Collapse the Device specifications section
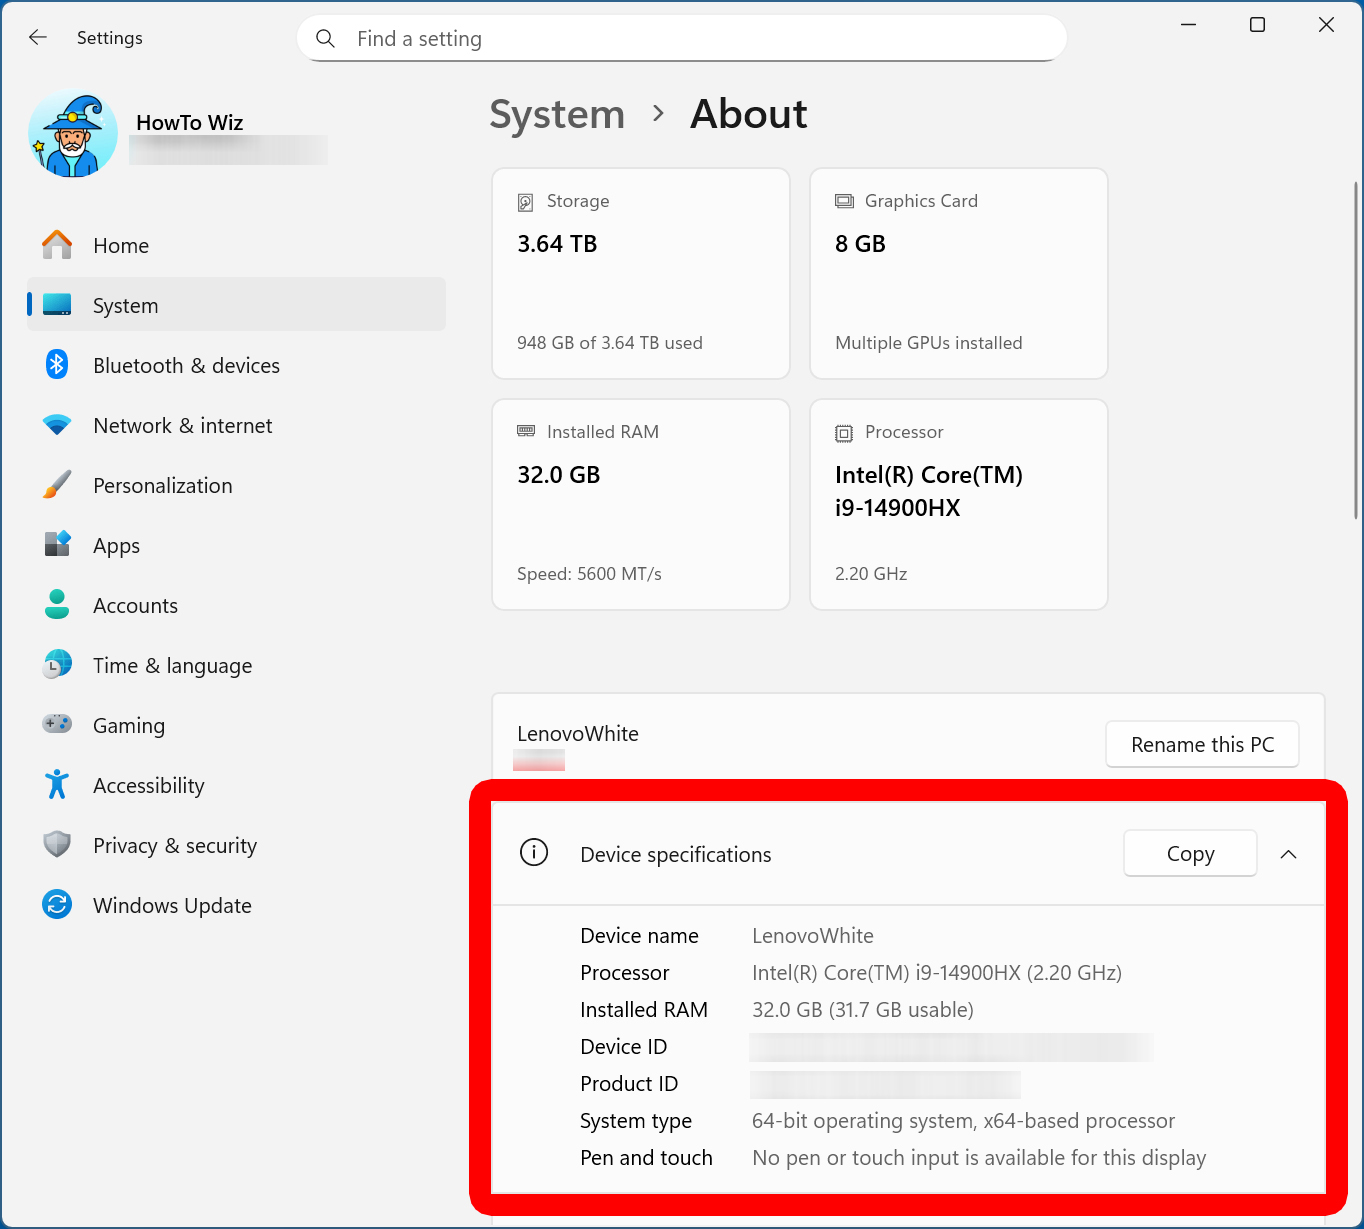1364x1229 pixels. point(1288,854)
